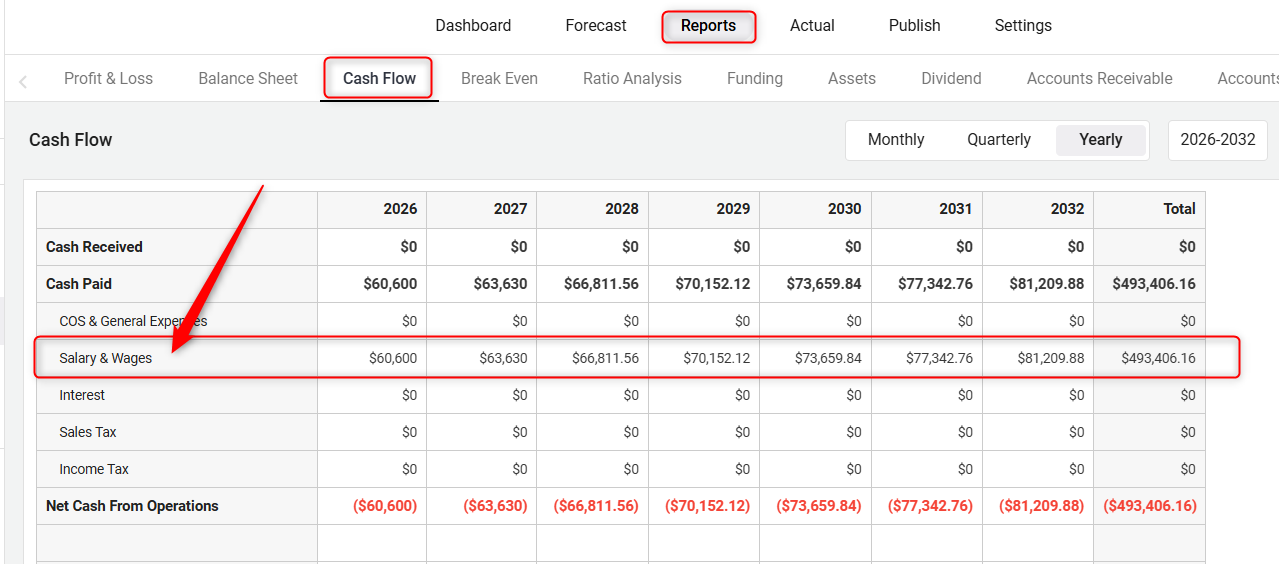Click Salary & Wages 2031 value $77,342.76

(x=939, y=358)
